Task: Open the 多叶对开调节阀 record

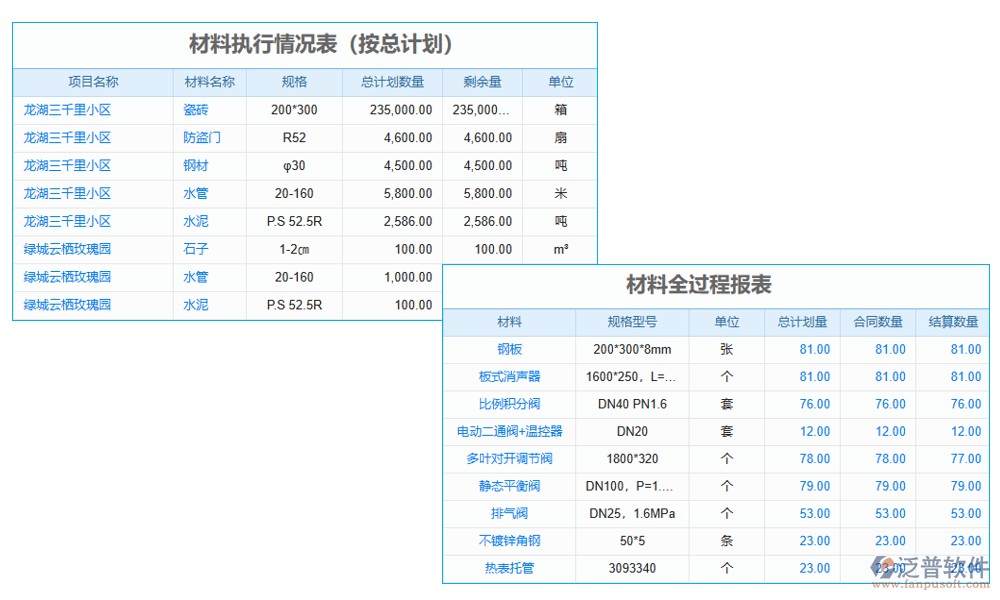Action: point(512,458)
